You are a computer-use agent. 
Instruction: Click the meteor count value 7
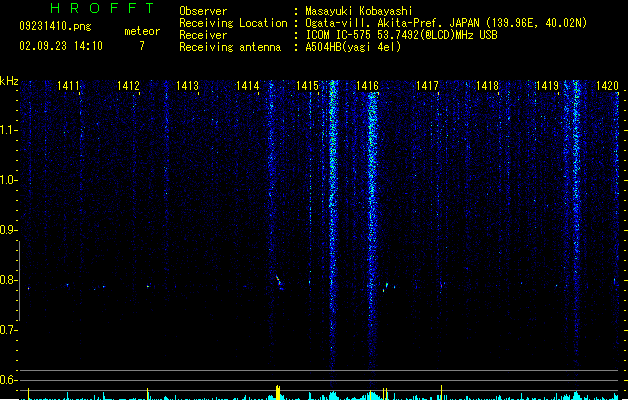(x=142, y=46)
